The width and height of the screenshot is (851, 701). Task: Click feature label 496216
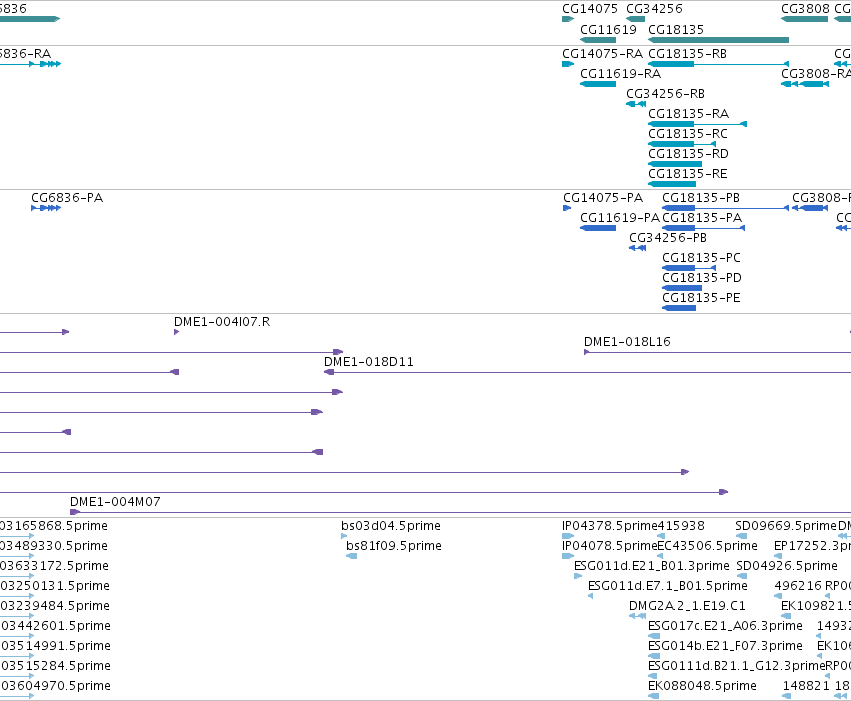798,587
